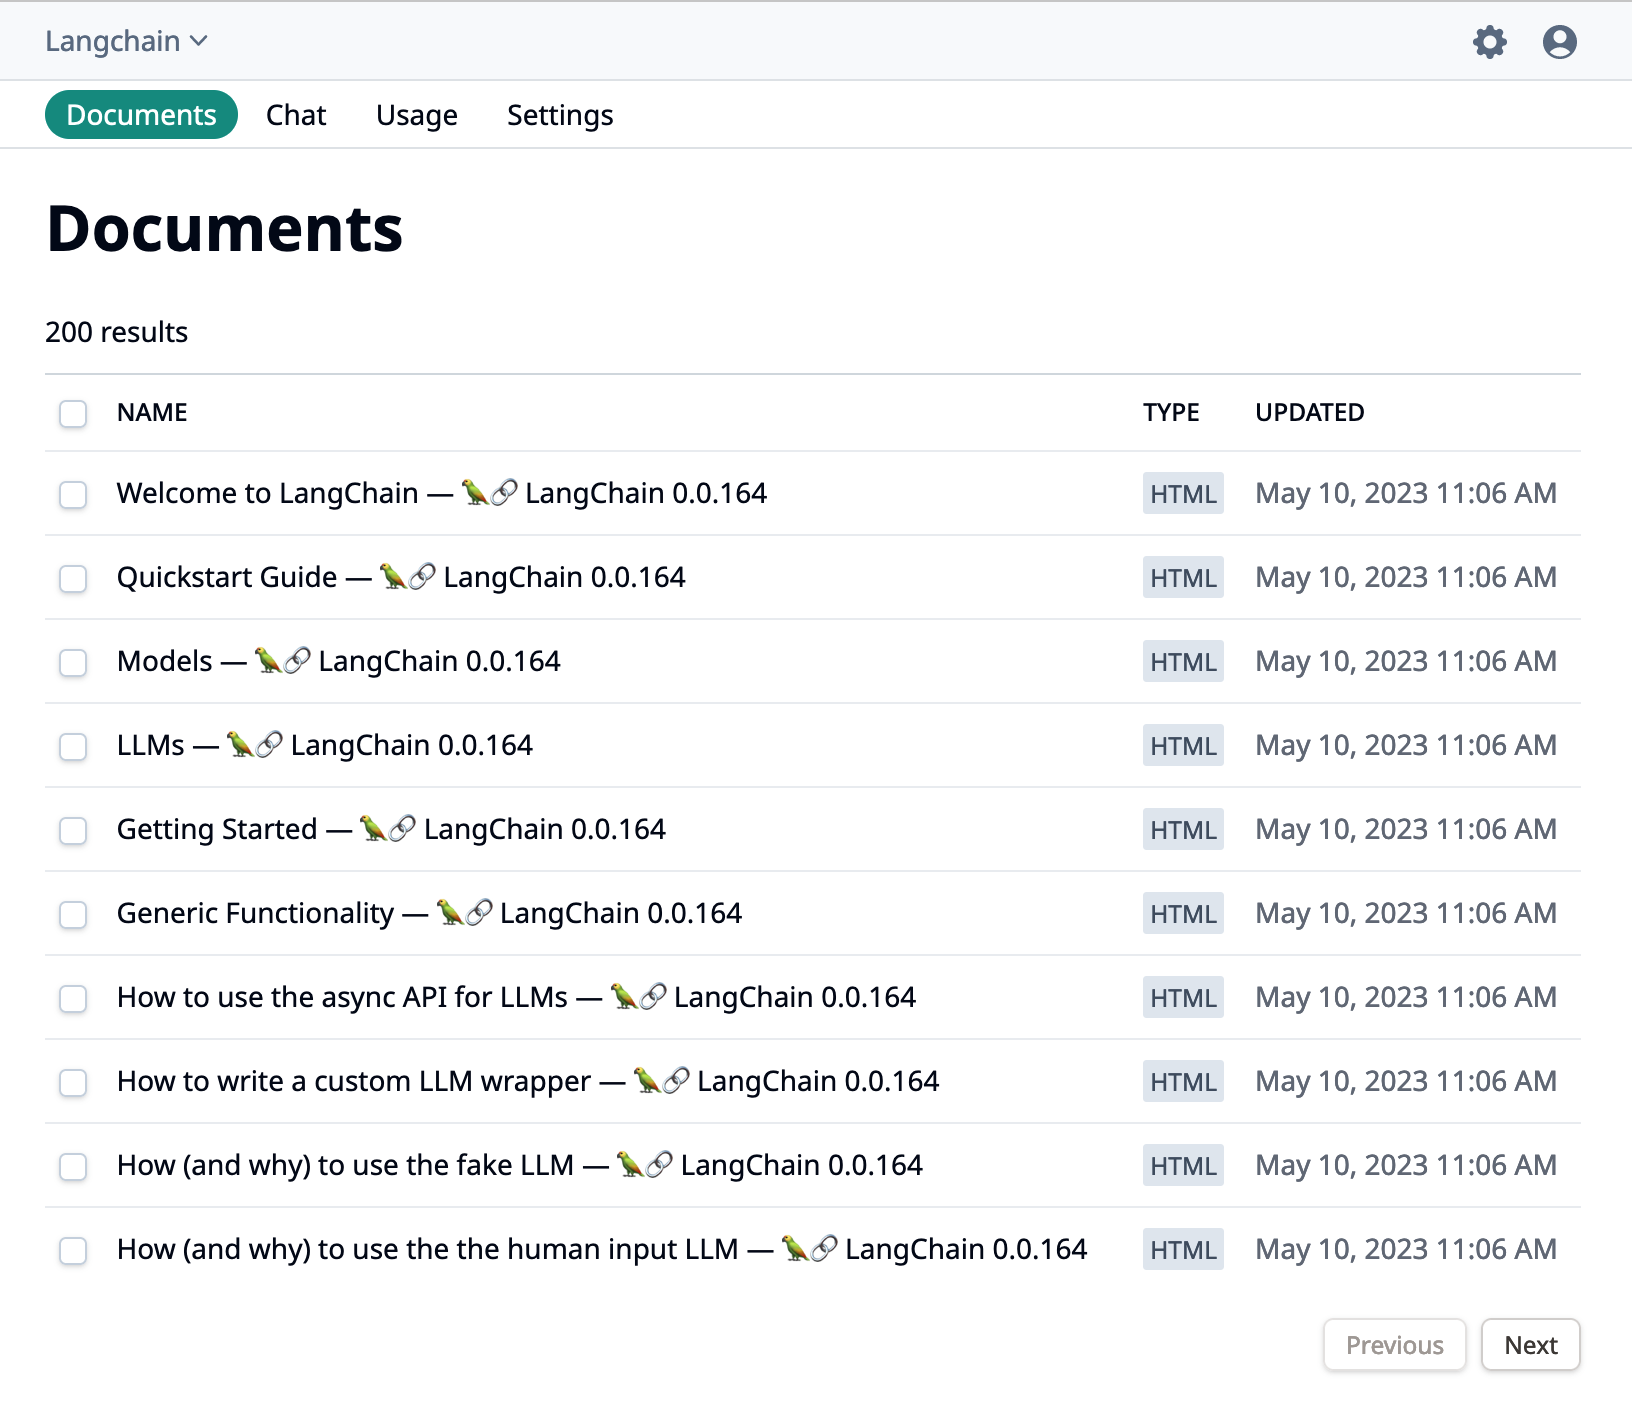Click the HTML badge in the LLMs — LangChain row
Screen dimensions: 1632x1414
click(x=1183, y=746)
